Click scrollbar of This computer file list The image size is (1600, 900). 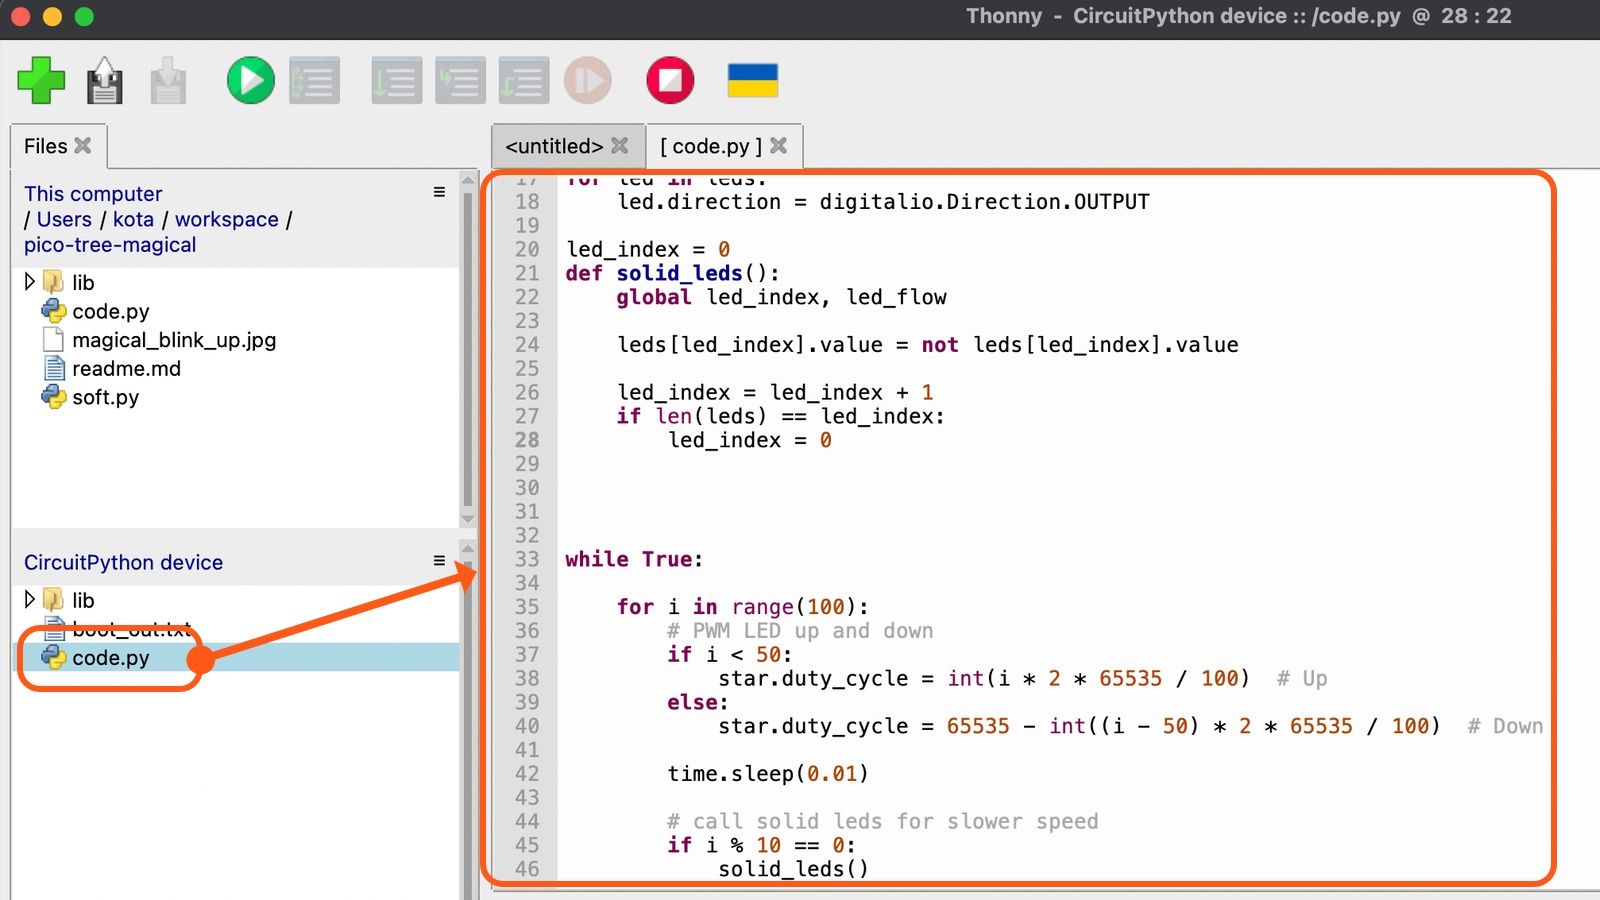[x=467, y=350]
